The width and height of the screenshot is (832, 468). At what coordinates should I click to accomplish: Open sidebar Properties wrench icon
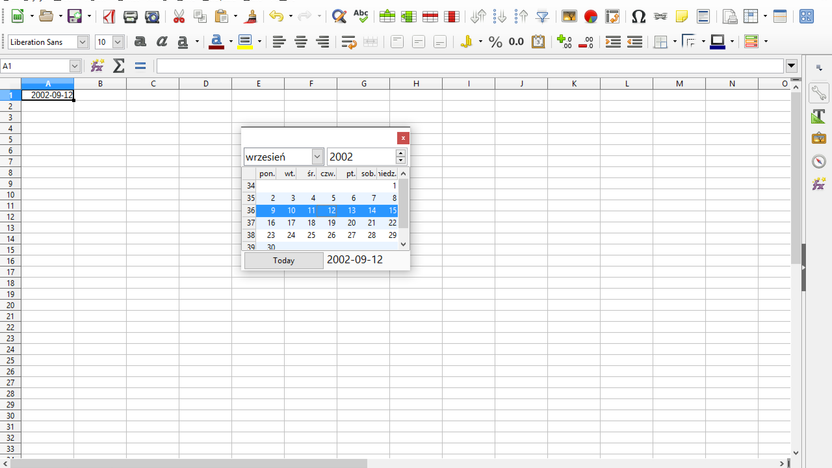819,93
